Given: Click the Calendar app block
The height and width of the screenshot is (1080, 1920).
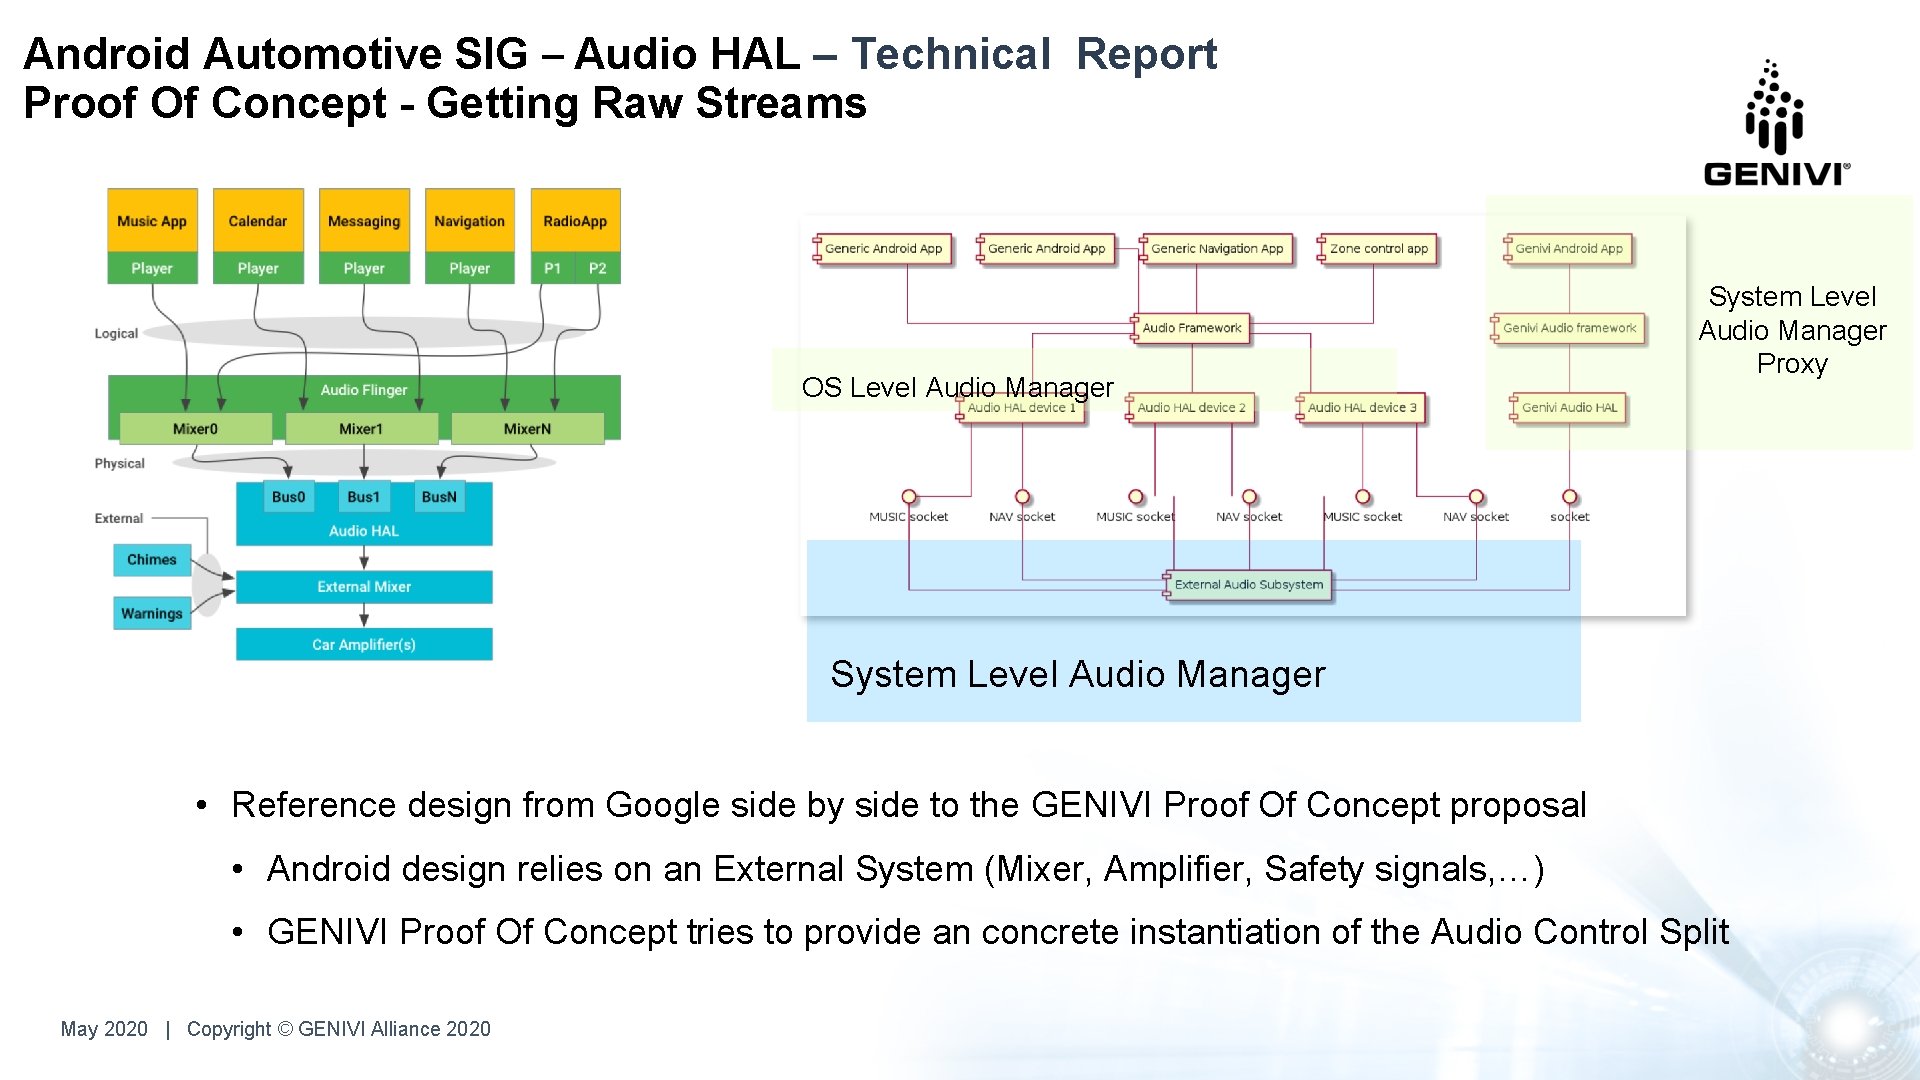Looking at the screenshot, I should [x=257, y=221].
